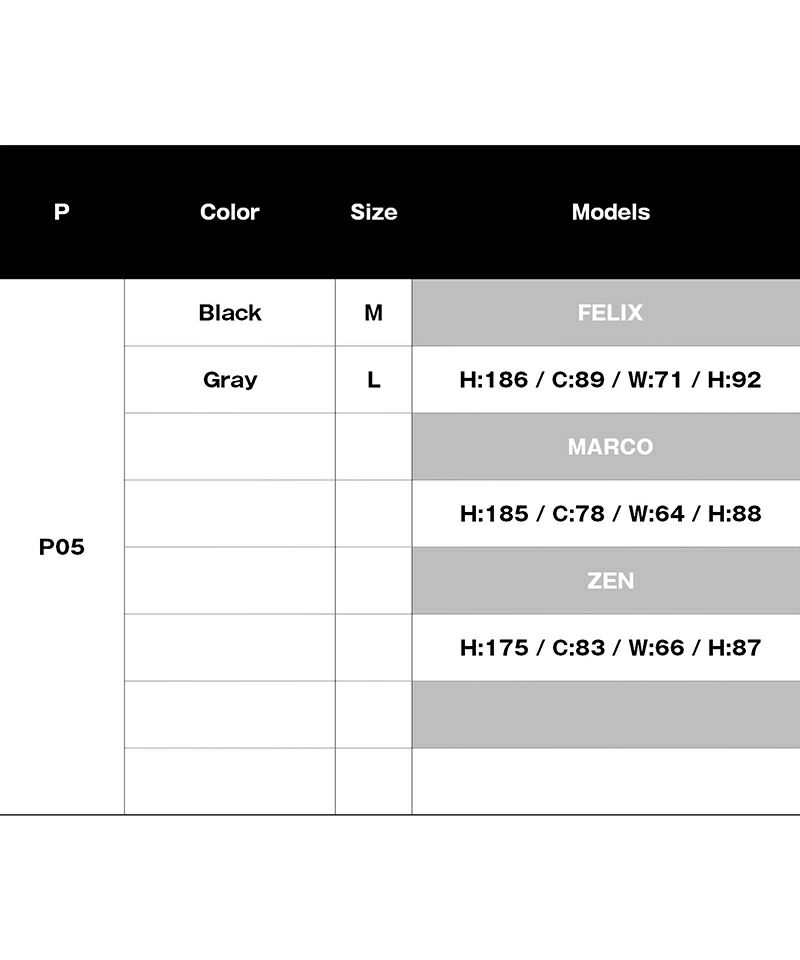This screenshot has height=960, width=800.
Task: Click the P05 product code cell
Action: click(x=62, y=548)
